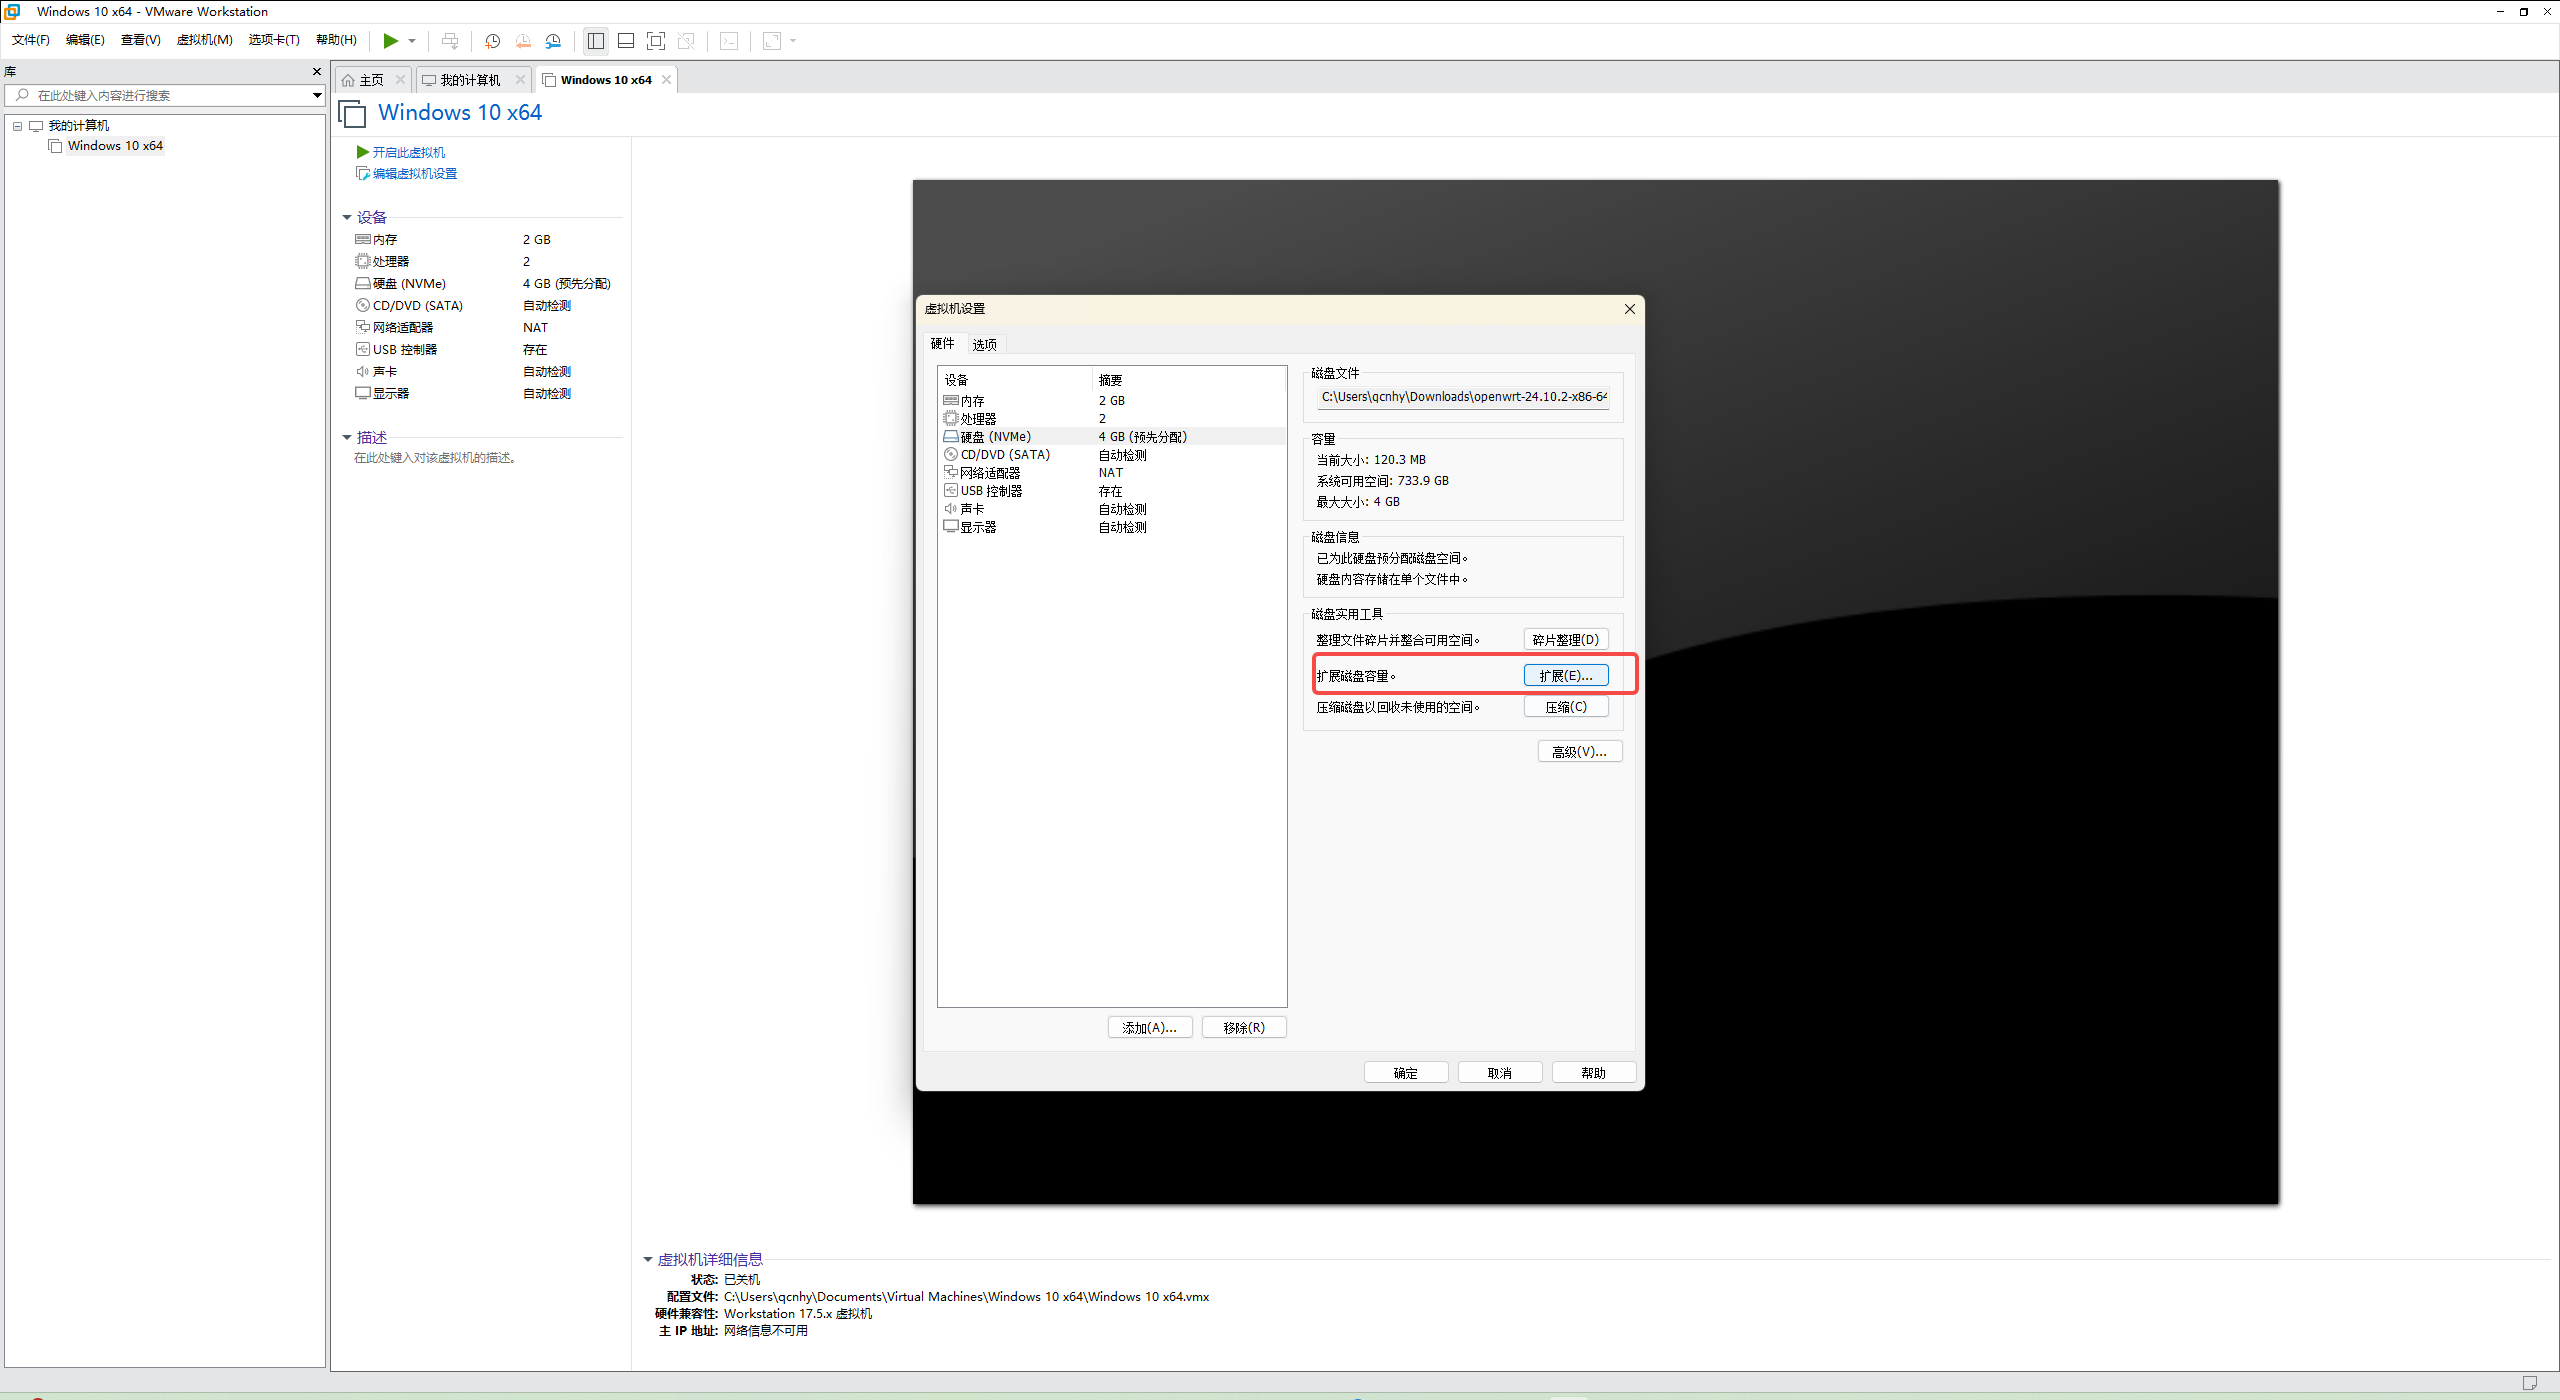Click the 磁盘文件 path field
The height and width of the screenshot is (1400, 2560).
(x=1464, y=397)
